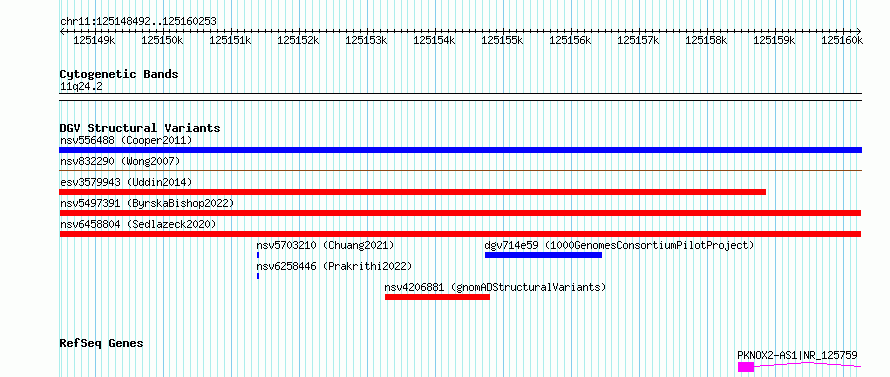Open variant nsv832290 (Wong2007) label
This screenshot has height=377, width=890.
(x=120, y=161)
